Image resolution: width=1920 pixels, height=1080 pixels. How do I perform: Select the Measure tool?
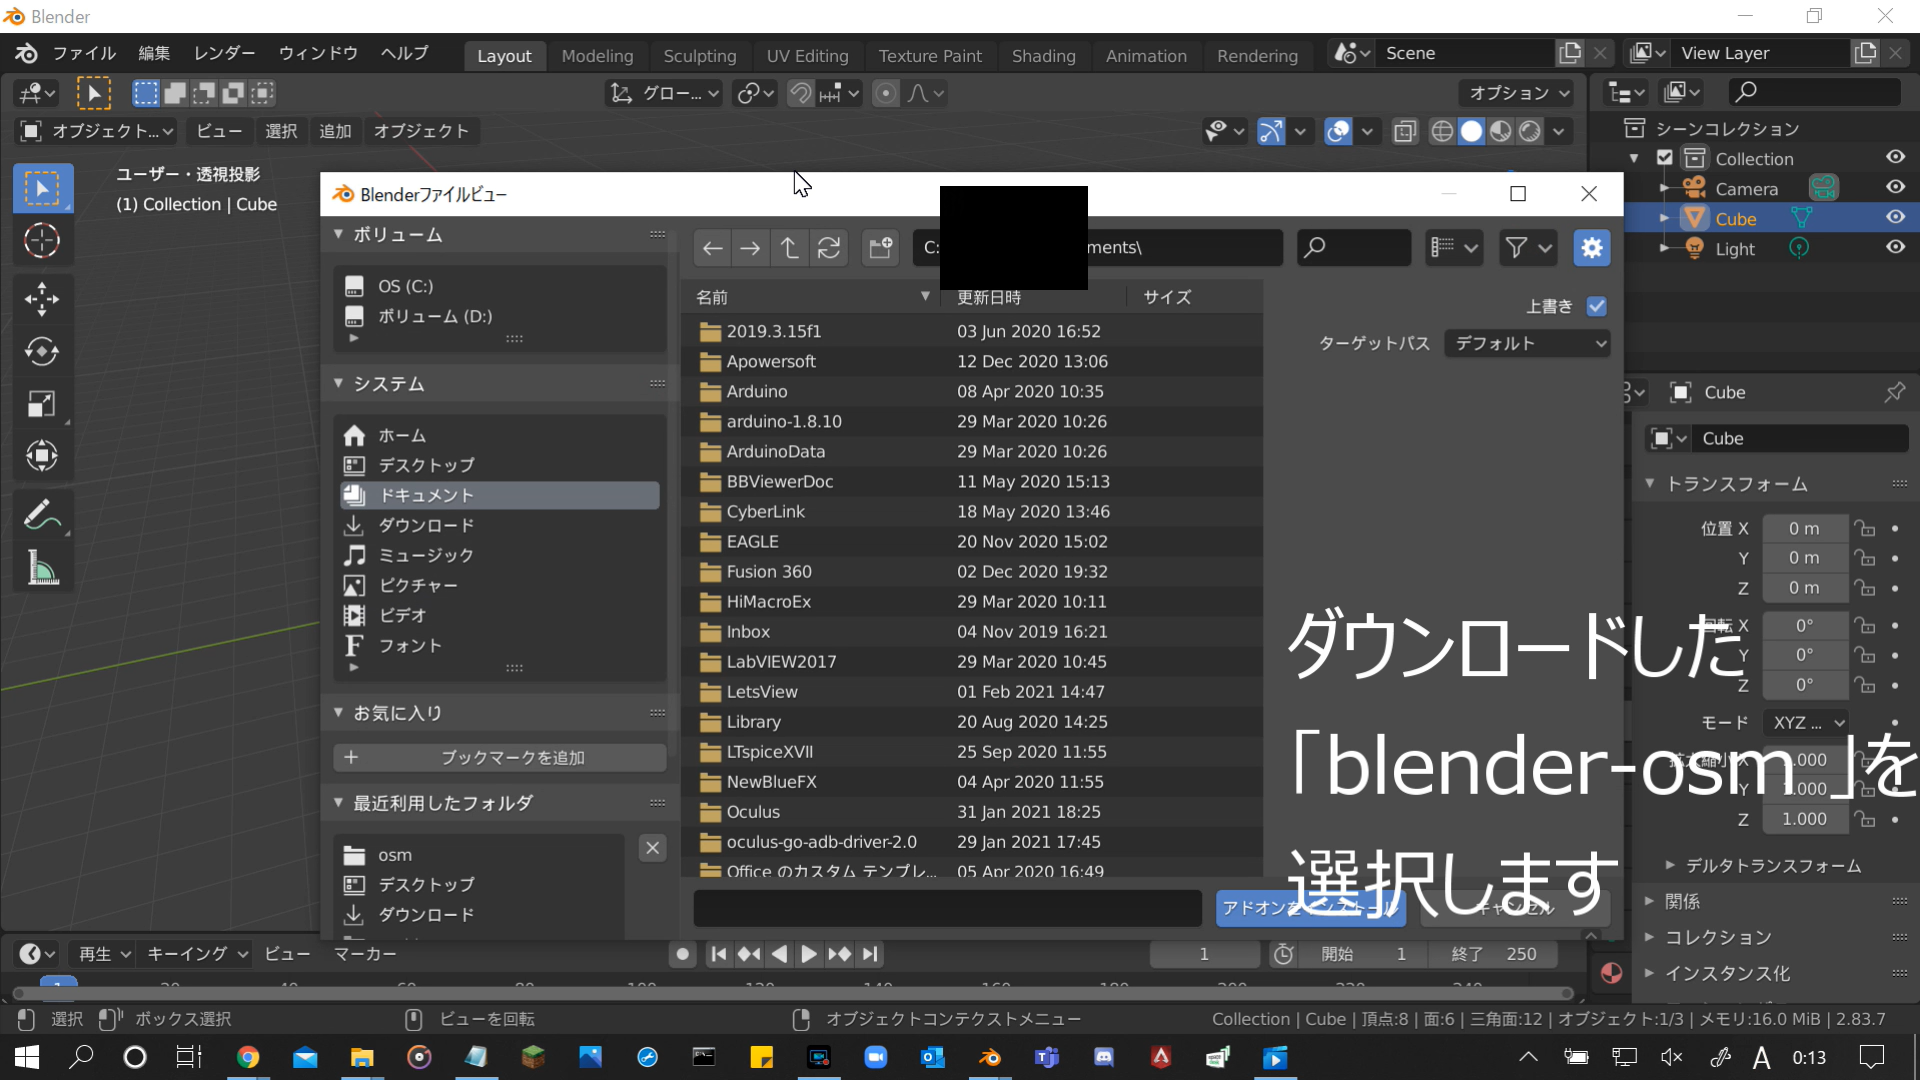click(x=42, y=569)
